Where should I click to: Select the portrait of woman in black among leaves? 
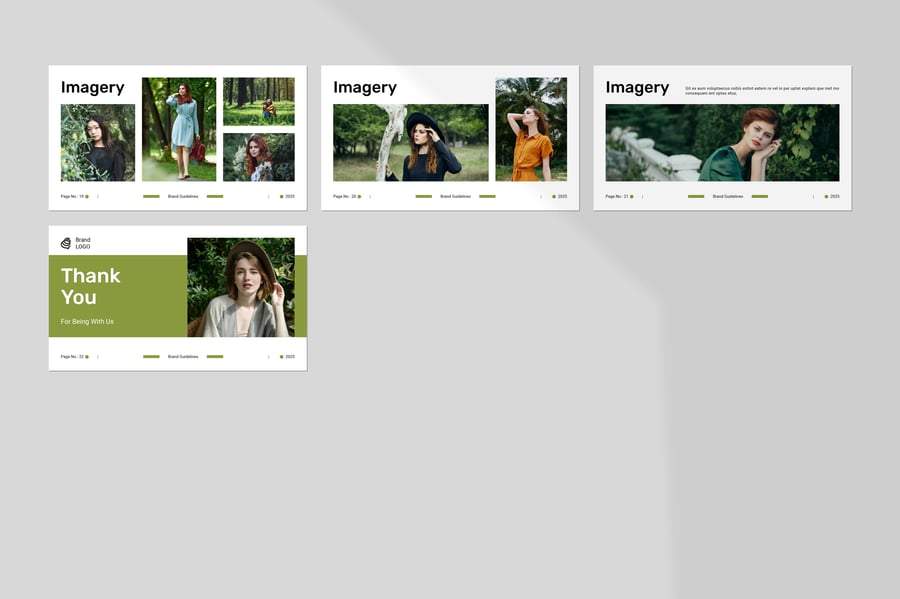pos(98,142)
